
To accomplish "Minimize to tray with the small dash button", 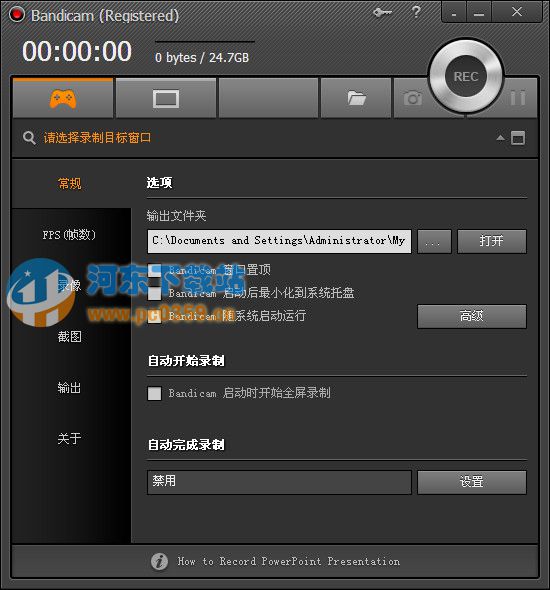I will (x=454, y=13).
